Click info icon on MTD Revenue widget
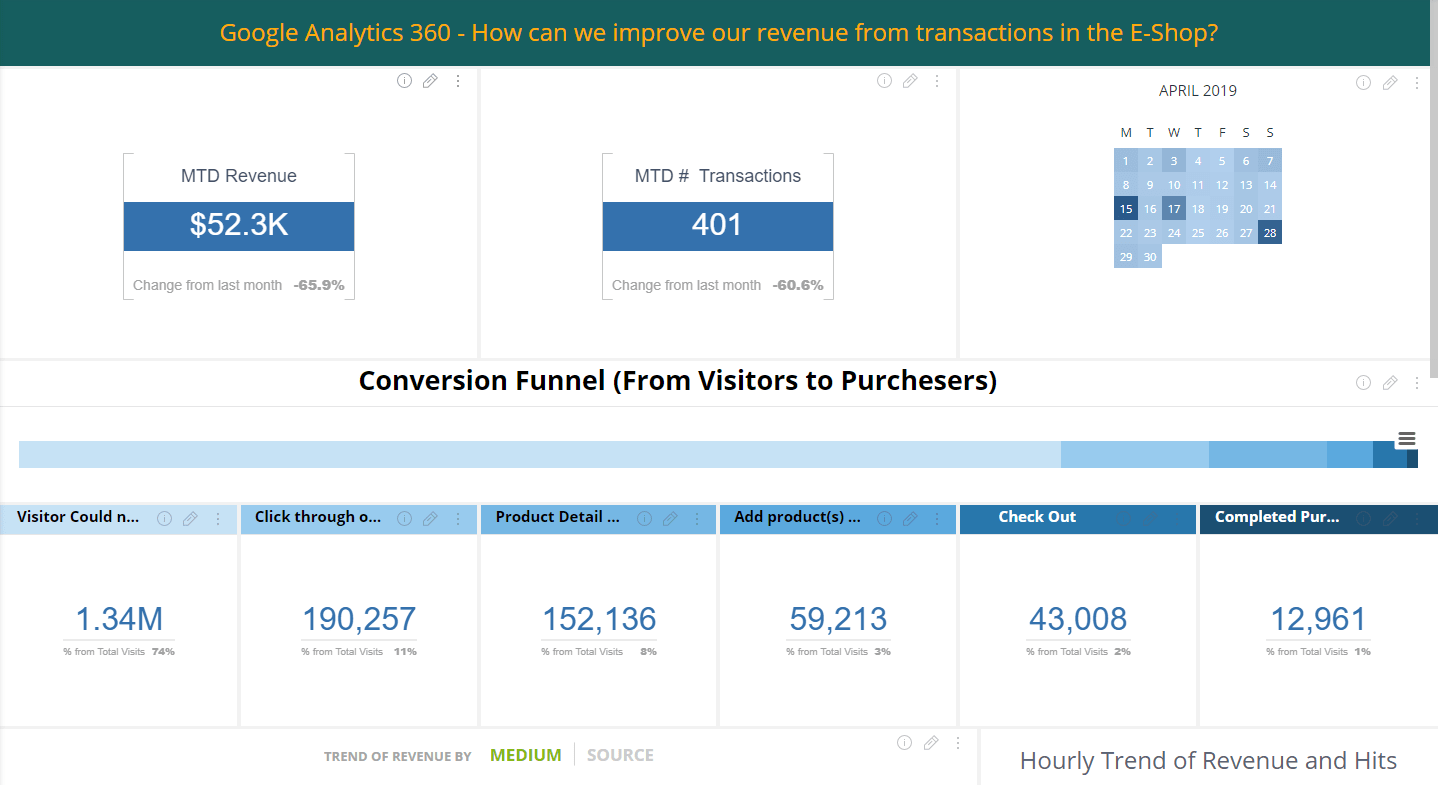This screenshot has width=1438, height=785. pyautogui.click(x=404, y=81)
